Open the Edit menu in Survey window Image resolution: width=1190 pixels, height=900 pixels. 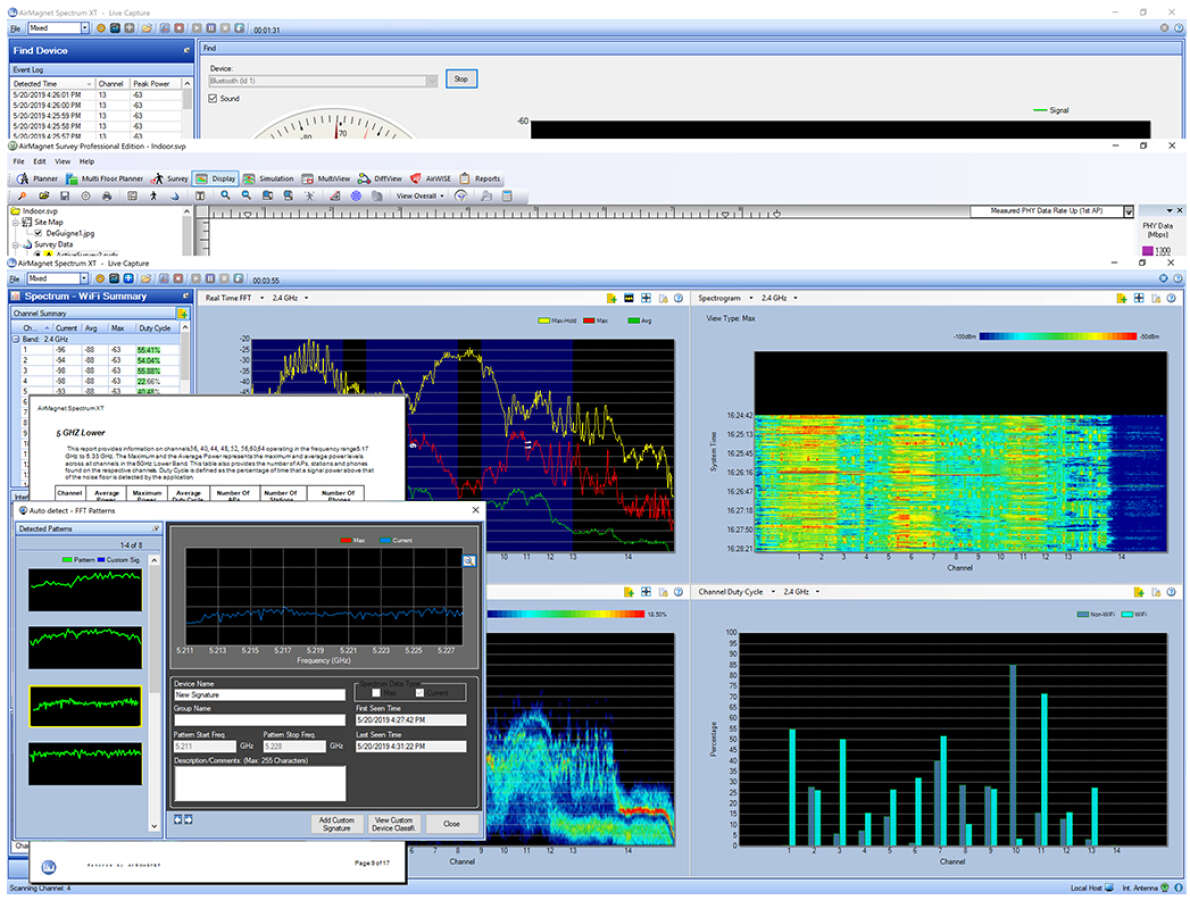pyautogui.click(x=39, y=162)
